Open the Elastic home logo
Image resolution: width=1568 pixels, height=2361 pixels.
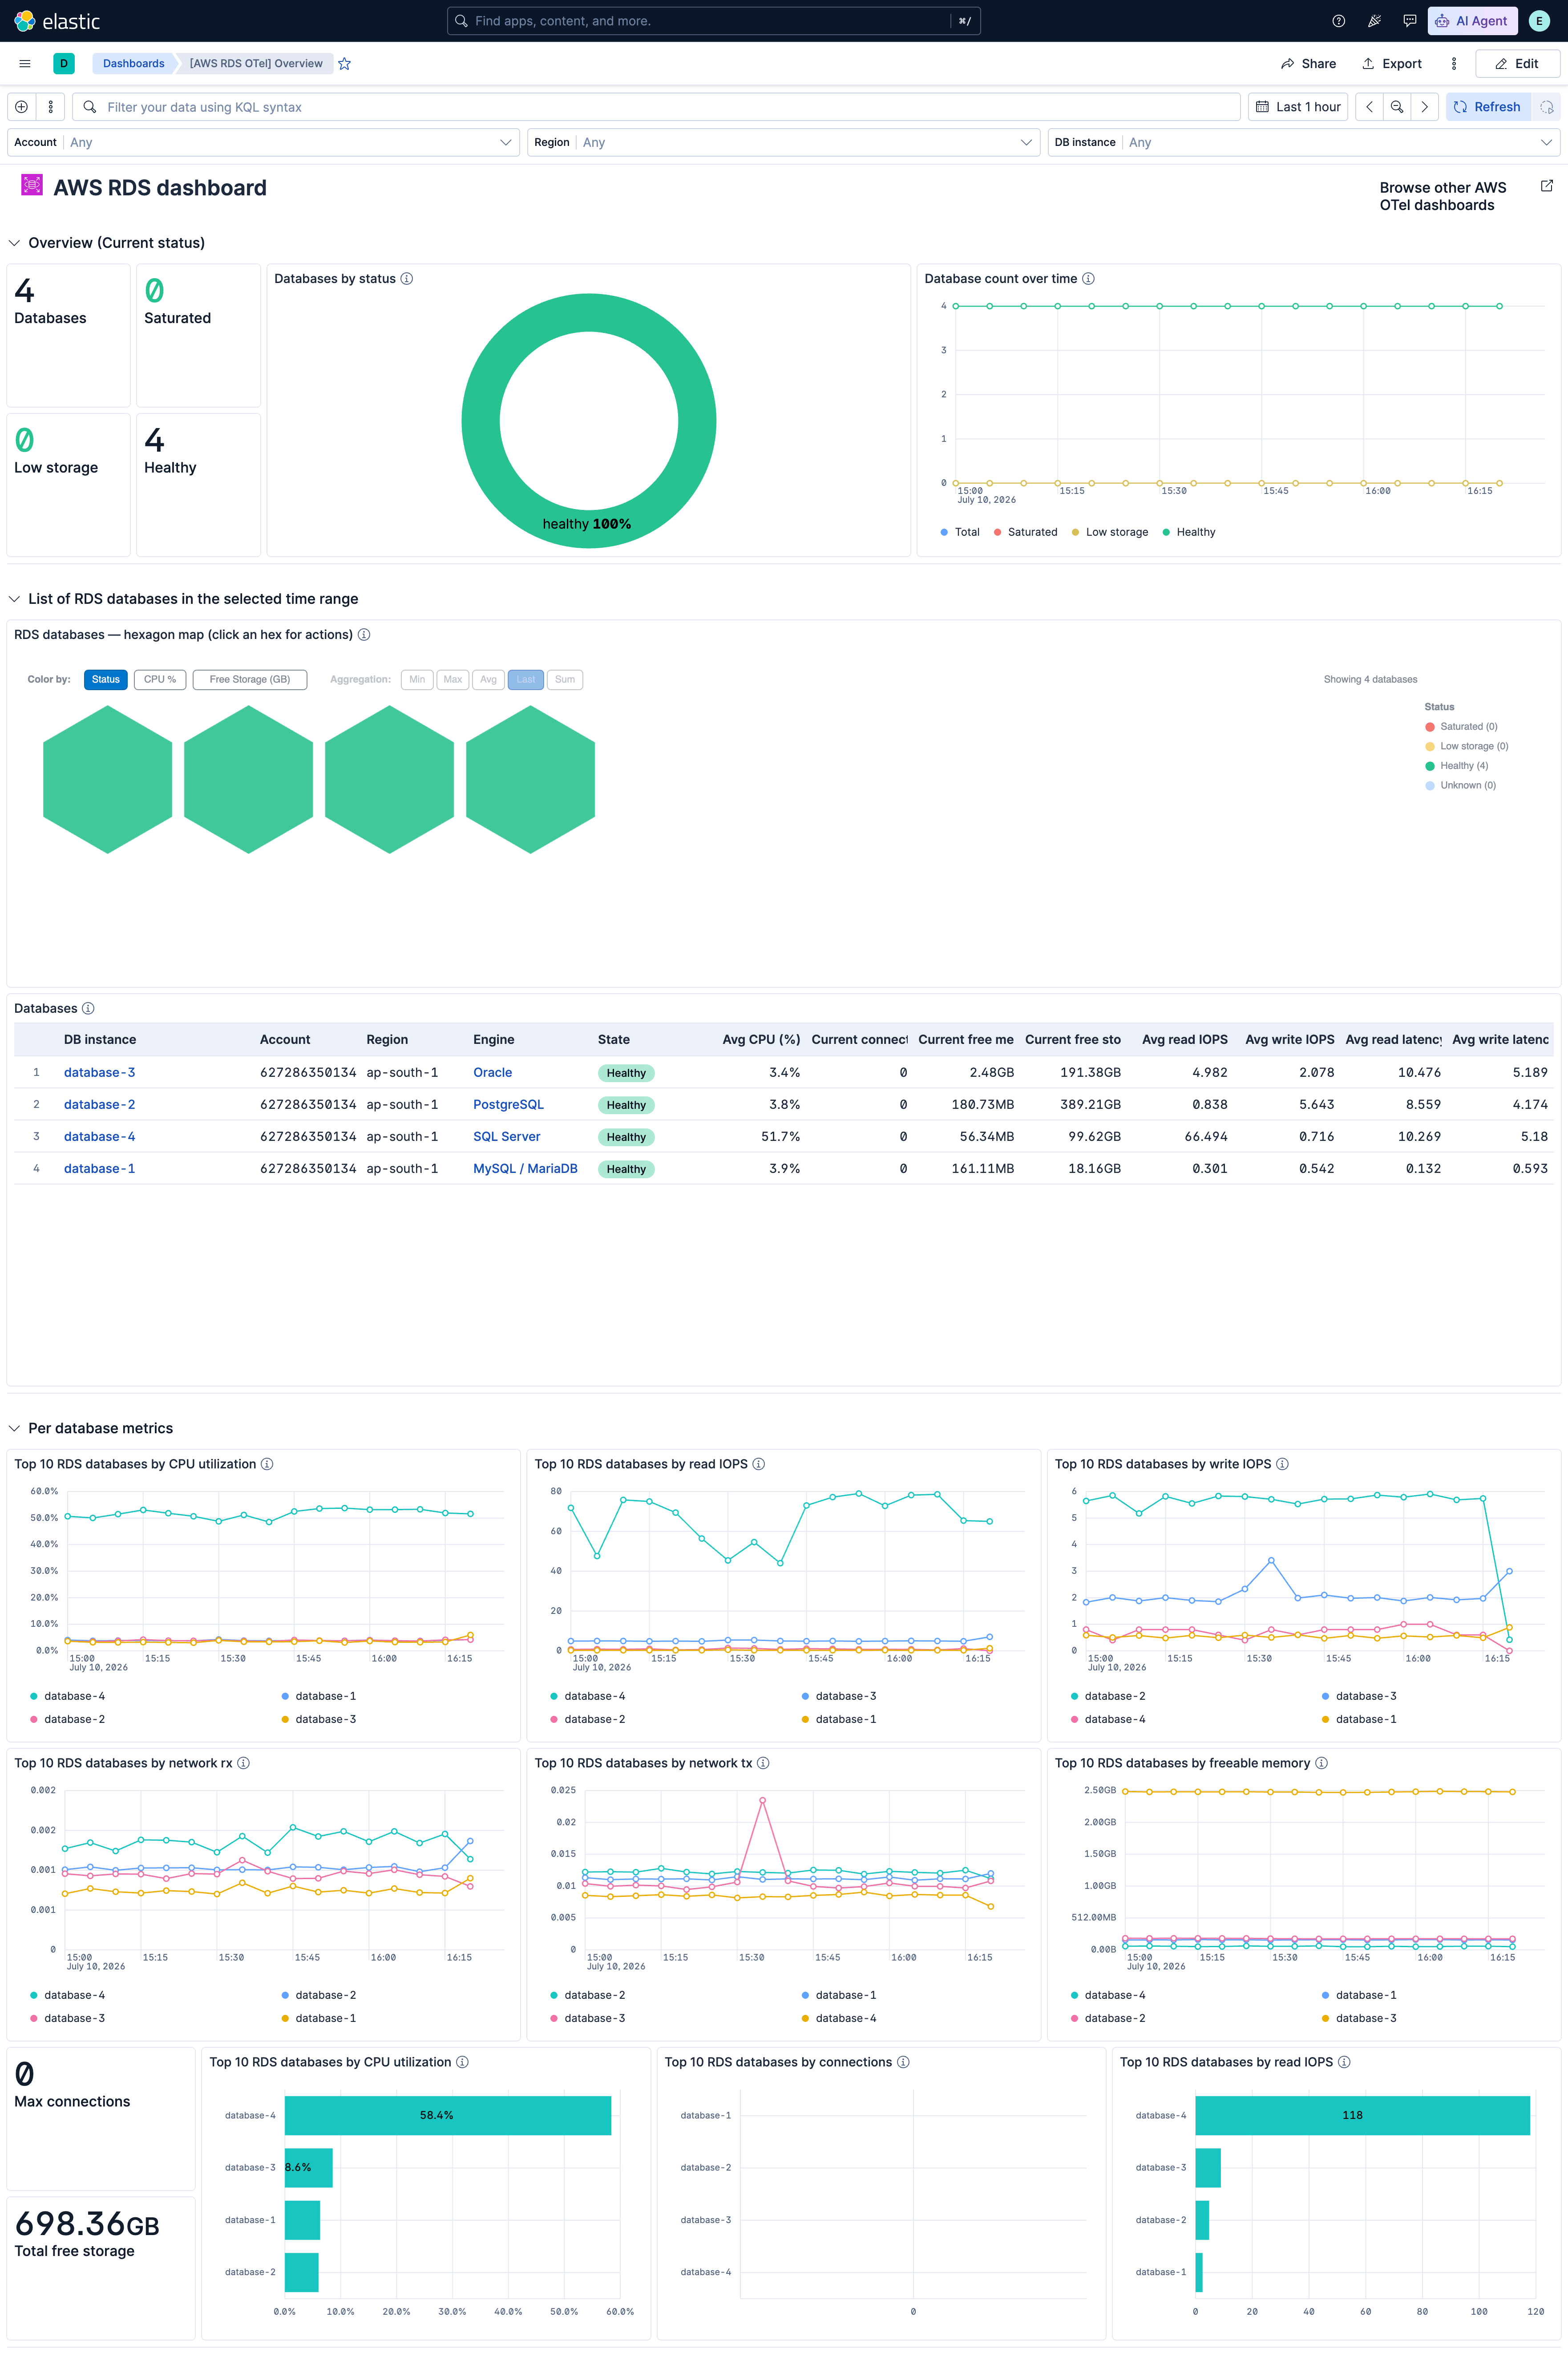coord(57,21)
